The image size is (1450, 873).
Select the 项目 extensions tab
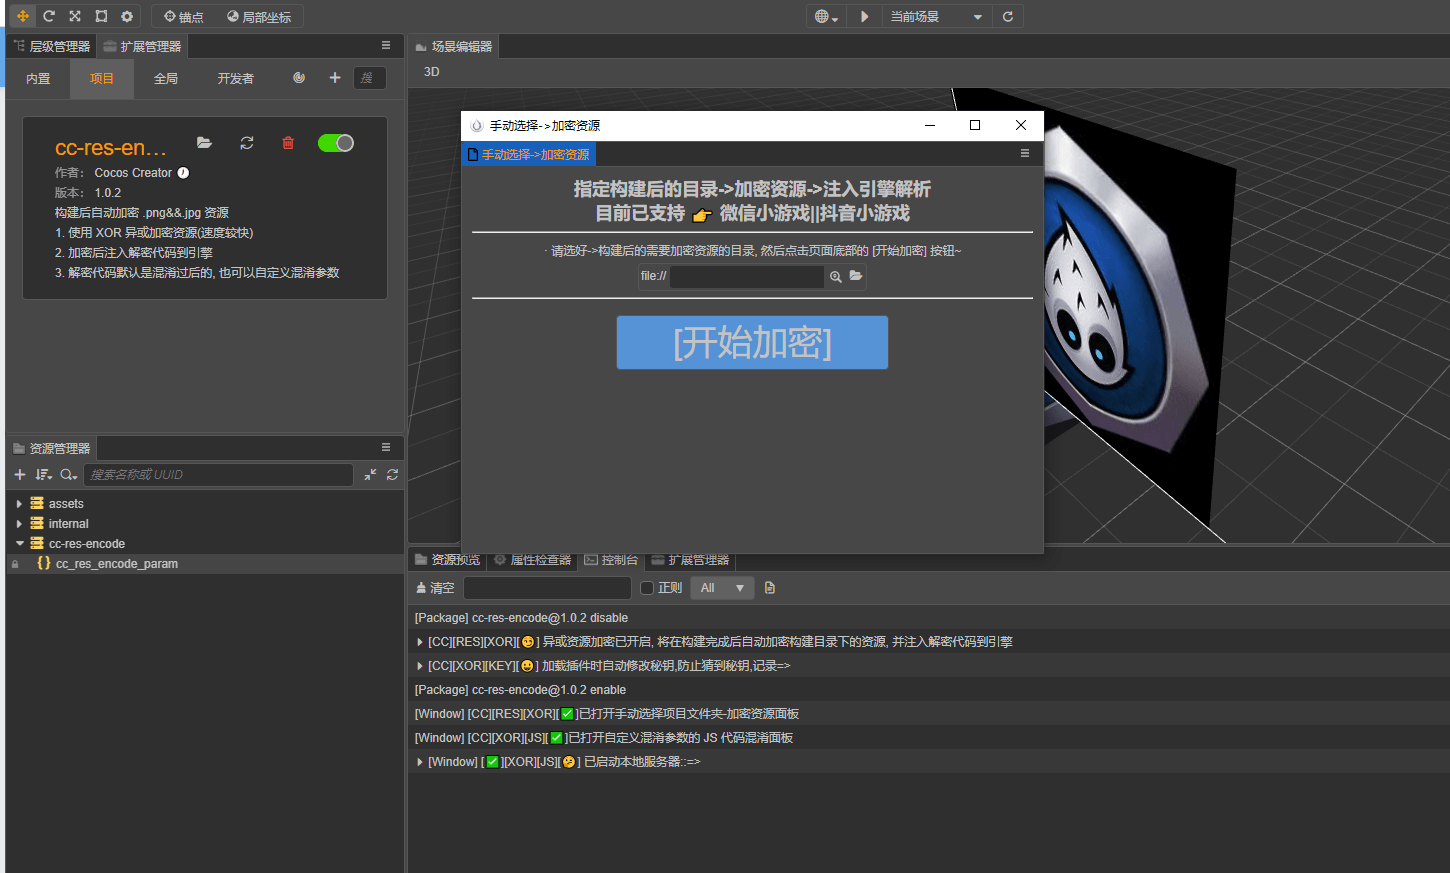pyautogui.click(x=102, y=78)
